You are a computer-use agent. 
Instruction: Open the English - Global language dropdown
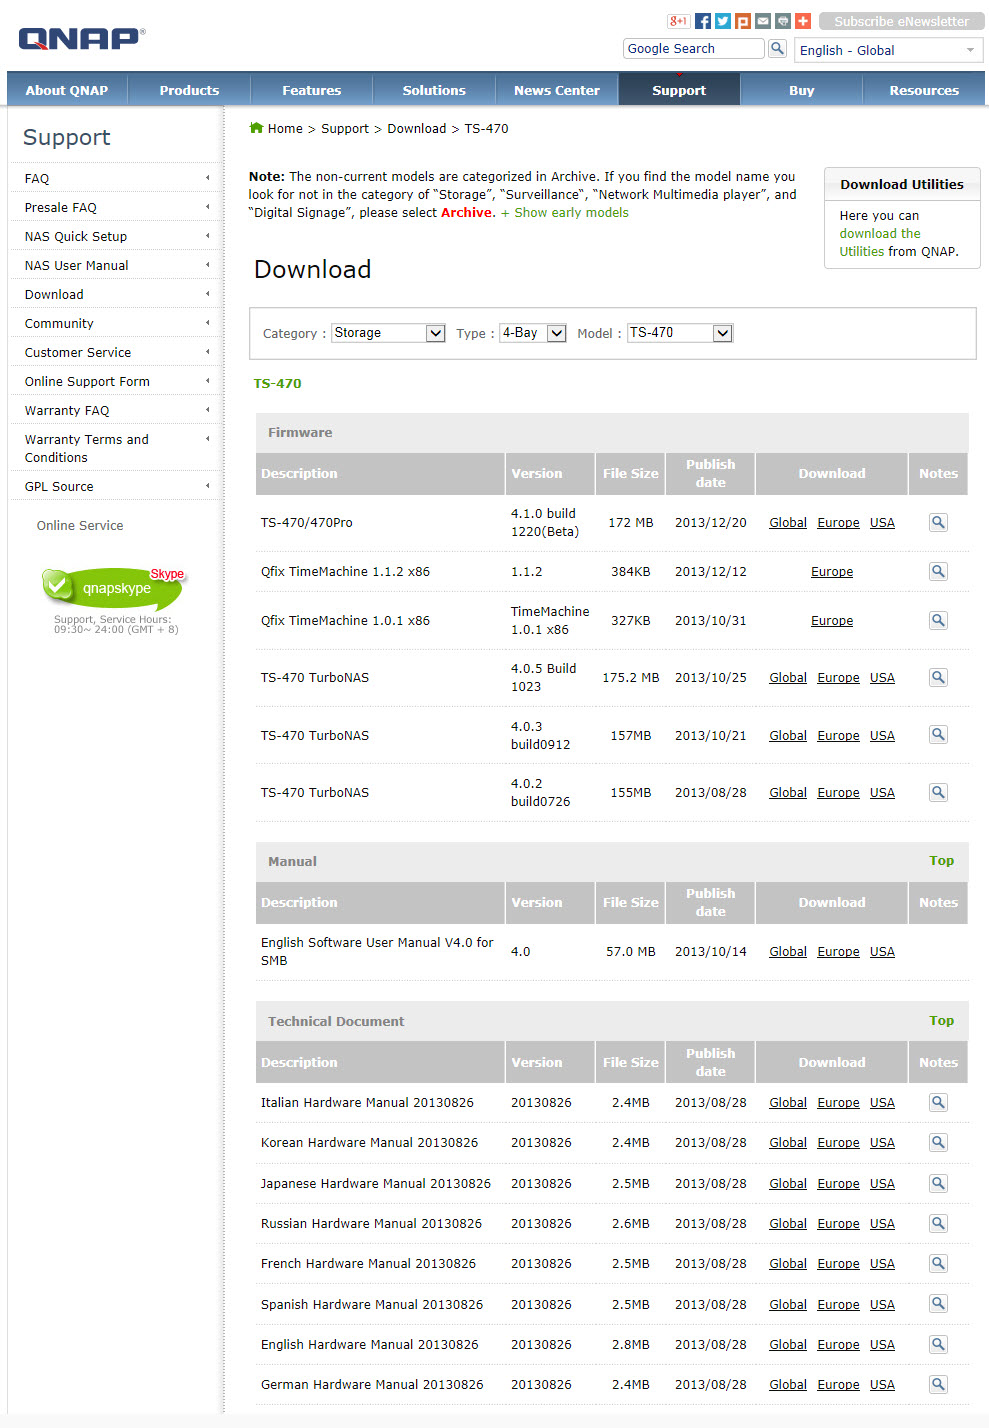click(x=888, y=50)
